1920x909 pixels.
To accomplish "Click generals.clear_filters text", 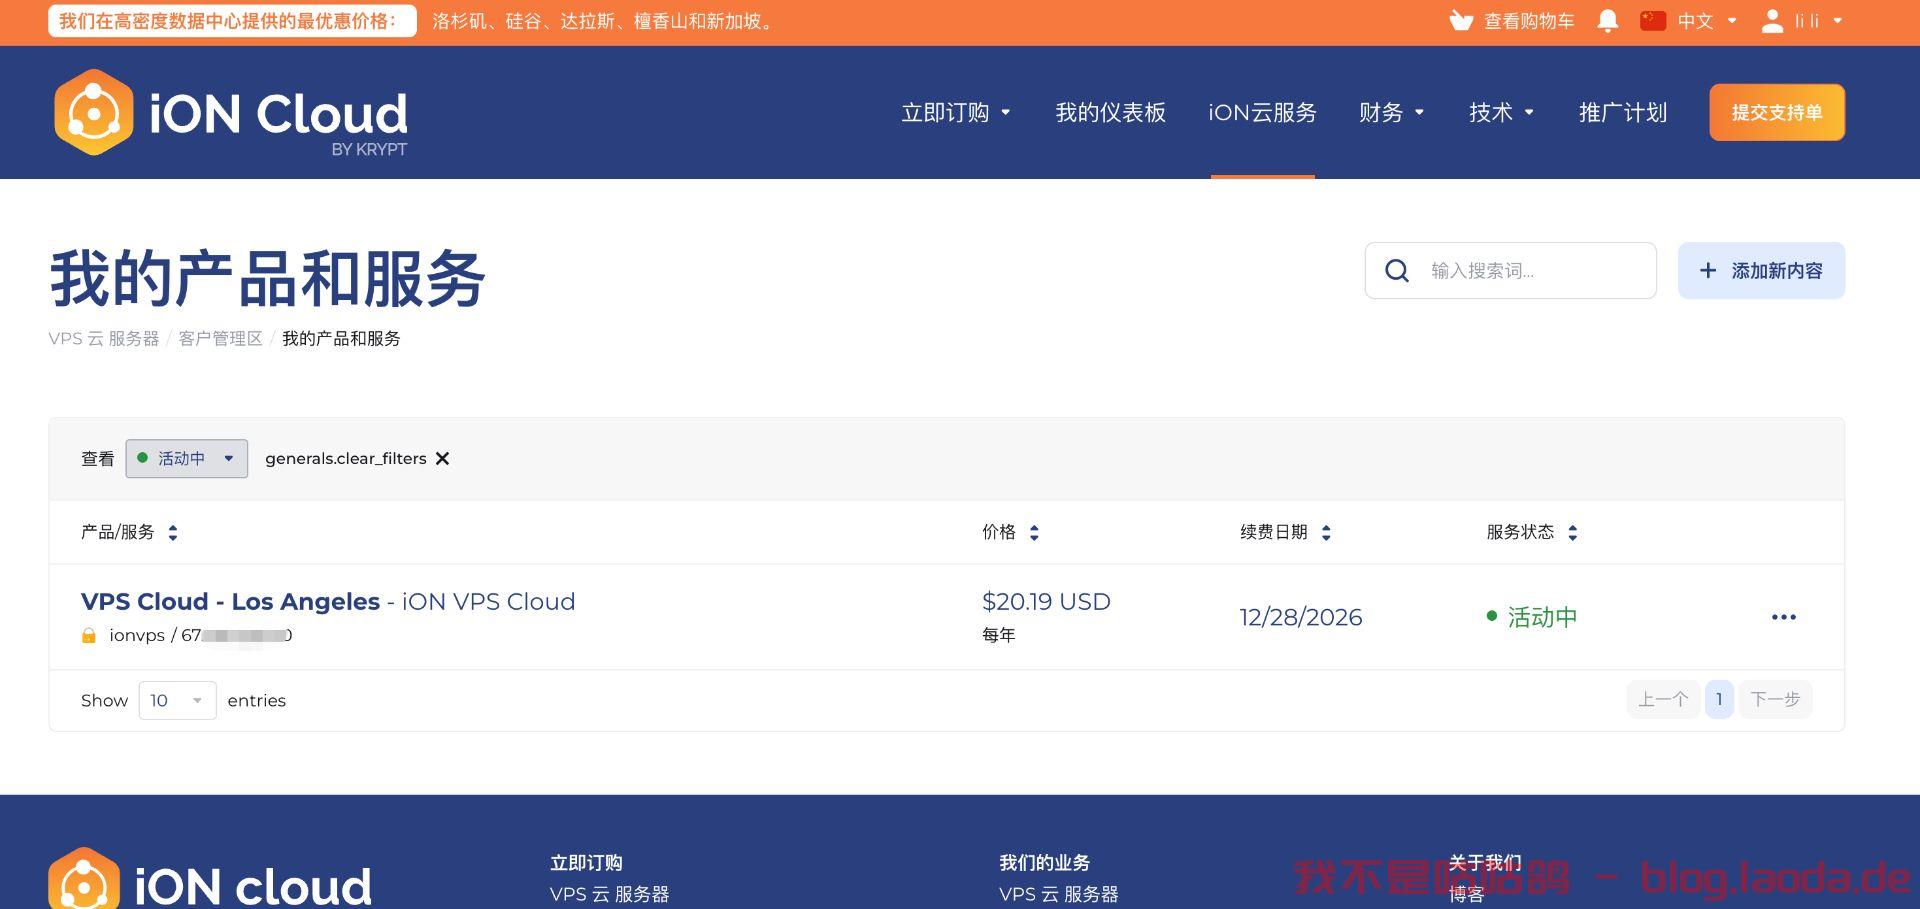I will tap(345, 458).
